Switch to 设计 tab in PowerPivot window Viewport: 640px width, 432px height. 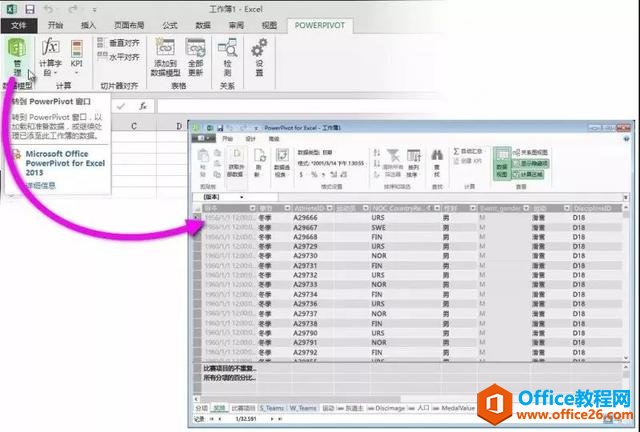(x=251, y=139)
